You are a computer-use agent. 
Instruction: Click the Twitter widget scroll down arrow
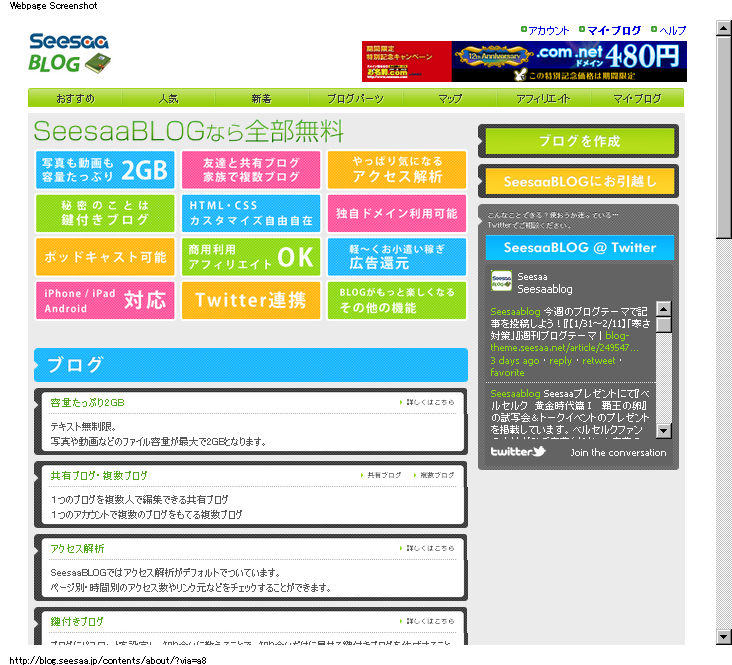point(663,431)
